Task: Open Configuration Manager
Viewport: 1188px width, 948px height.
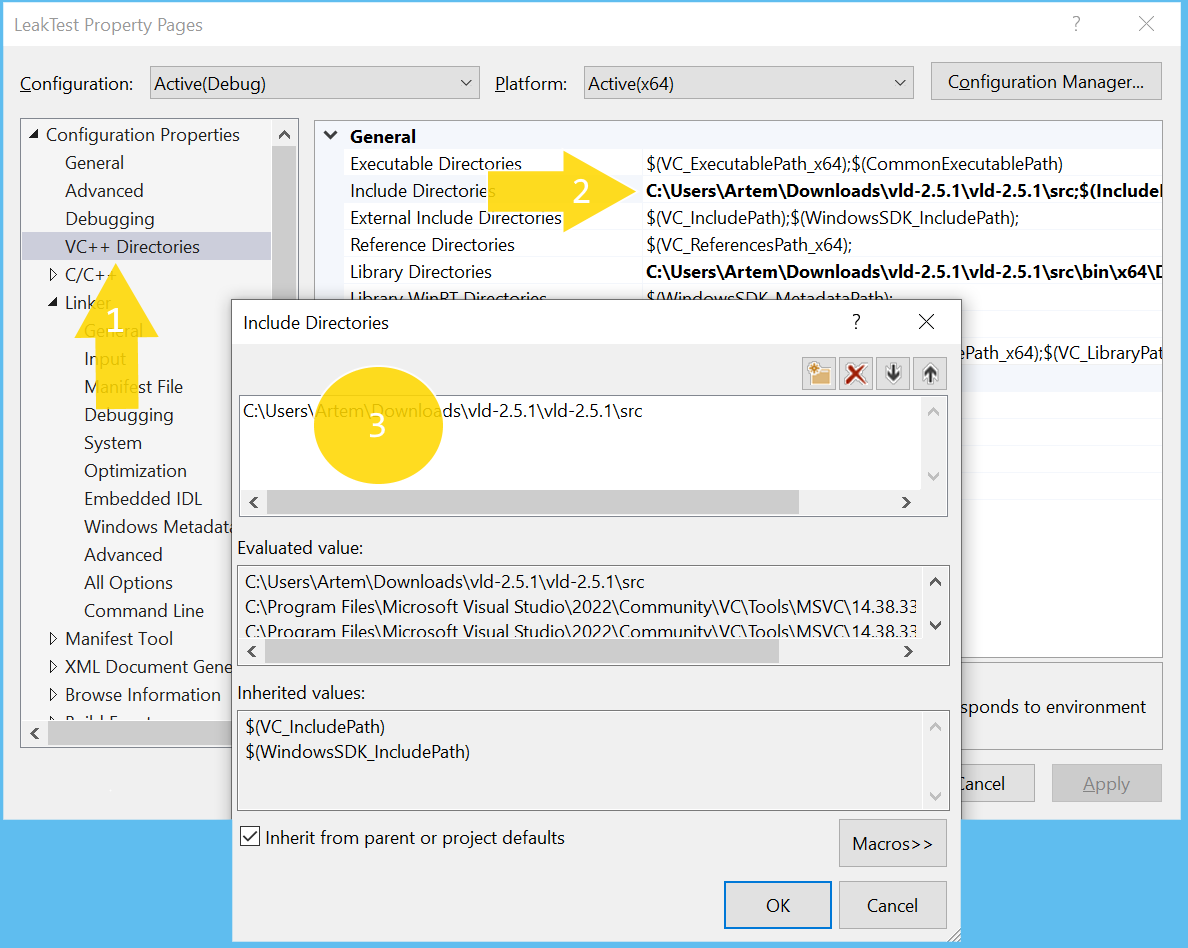Action: point(1045,81)
